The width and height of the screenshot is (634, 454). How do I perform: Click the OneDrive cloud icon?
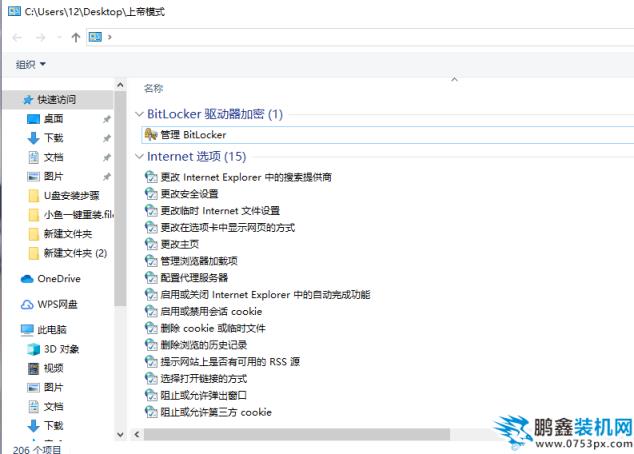27,279
